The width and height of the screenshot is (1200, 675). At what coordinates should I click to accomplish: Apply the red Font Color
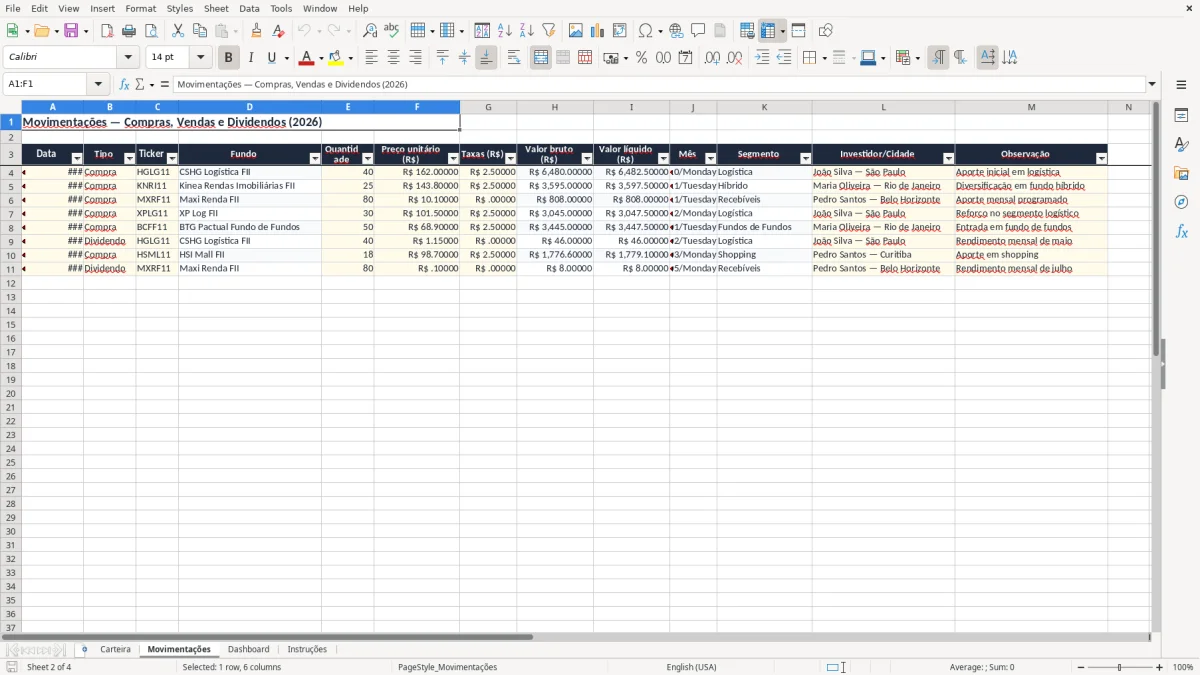click(306, 58)
